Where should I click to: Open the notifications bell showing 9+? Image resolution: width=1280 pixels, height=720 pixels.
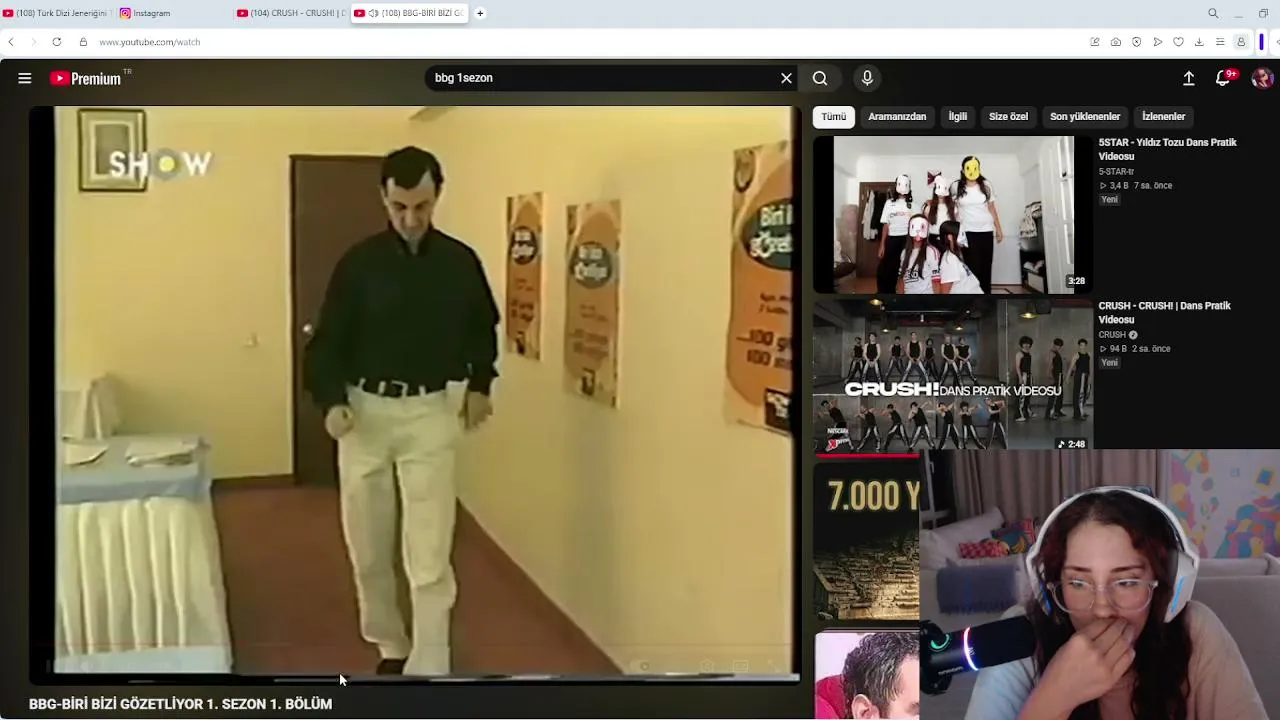point(1223,78)
